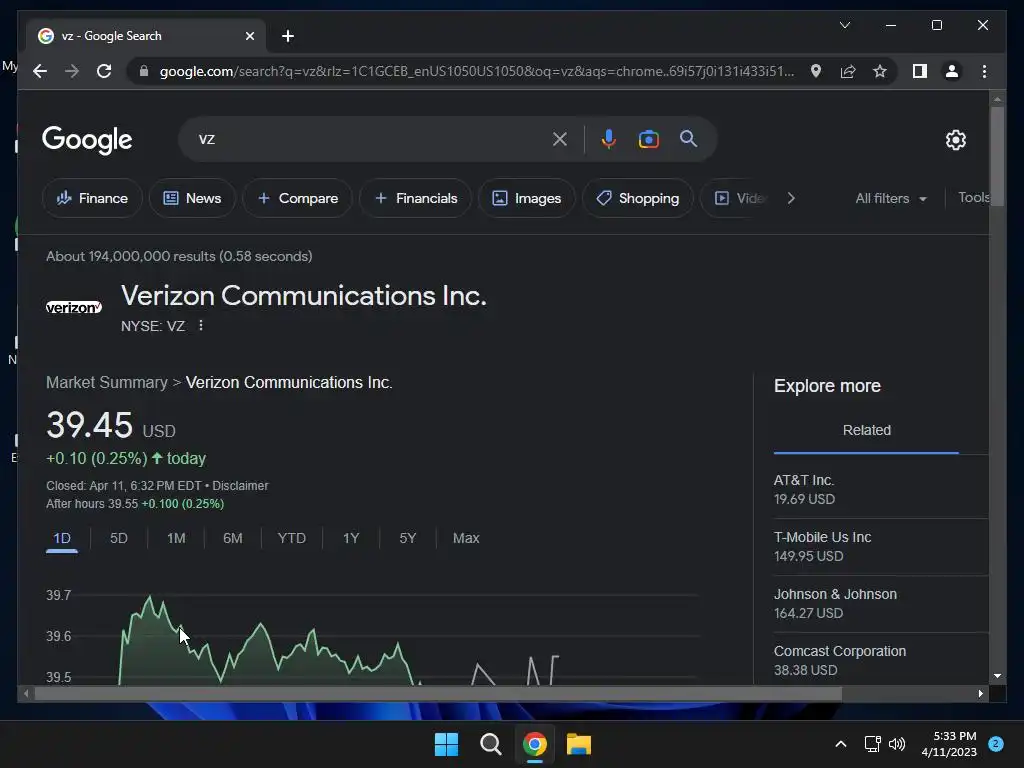Go back to the previous page
This screenshot has width=1024, height=768.
(40, 71)
